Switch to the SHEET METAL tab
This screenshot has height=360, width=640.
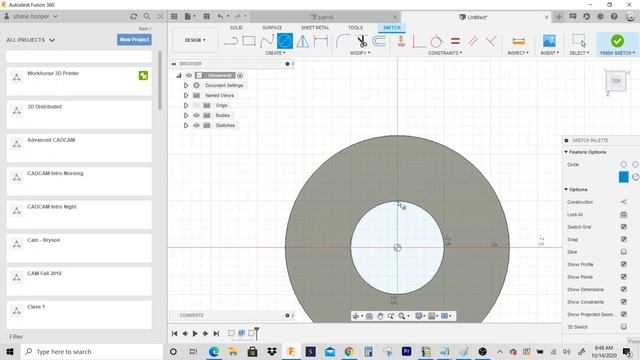click(315, 27)
